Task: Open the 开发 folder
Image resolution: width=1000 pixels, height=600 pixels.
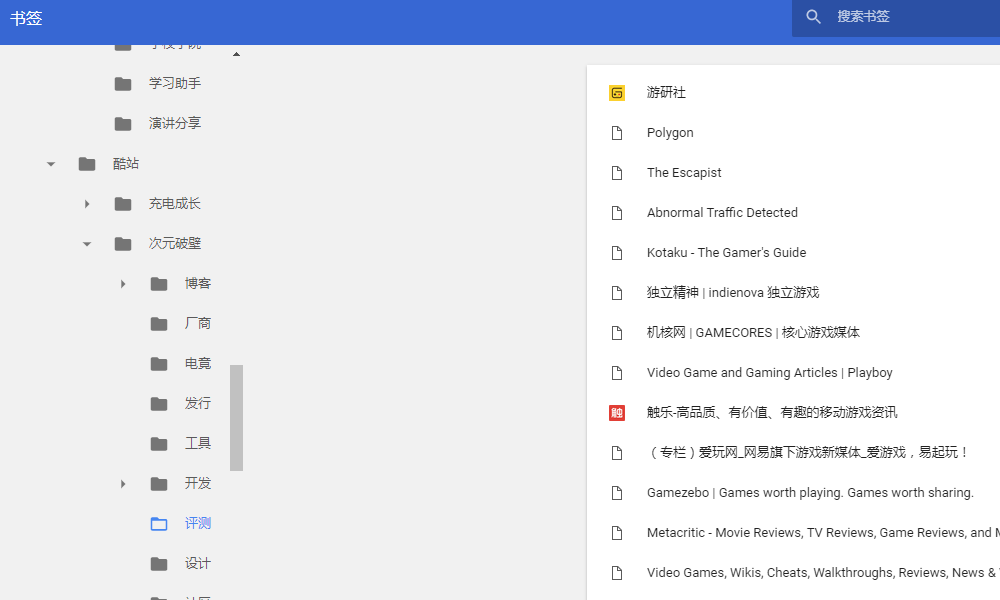Action: [198, 483]
